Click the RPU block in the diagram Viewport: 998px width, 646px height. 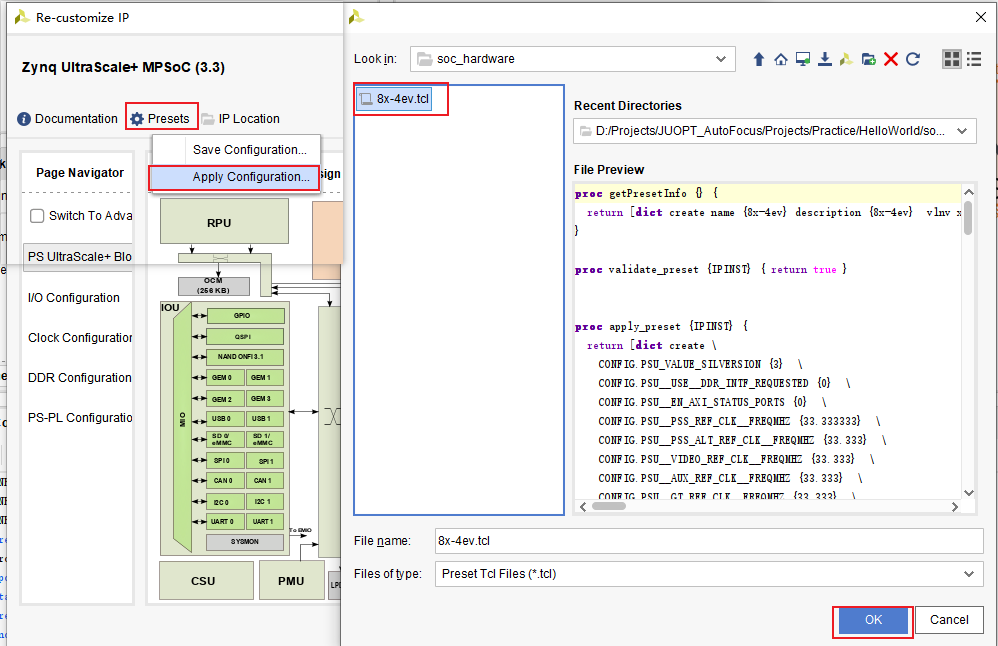[x=224, y=221]
